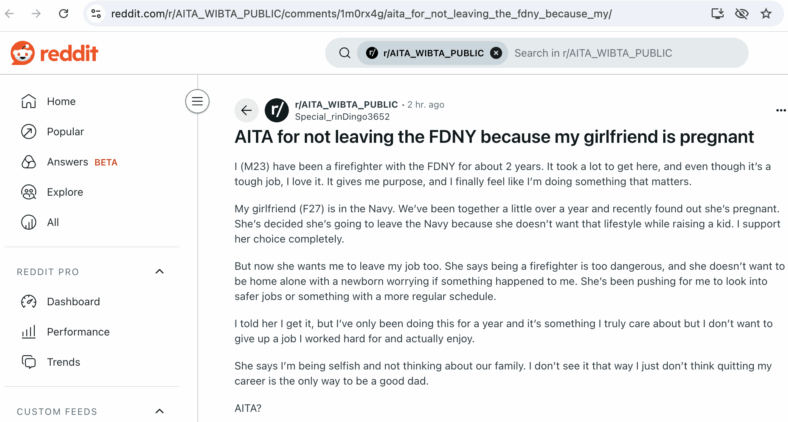Collapse the Custom Feeds section
Viewport: 788px width, 422px height.
point(159,411)
